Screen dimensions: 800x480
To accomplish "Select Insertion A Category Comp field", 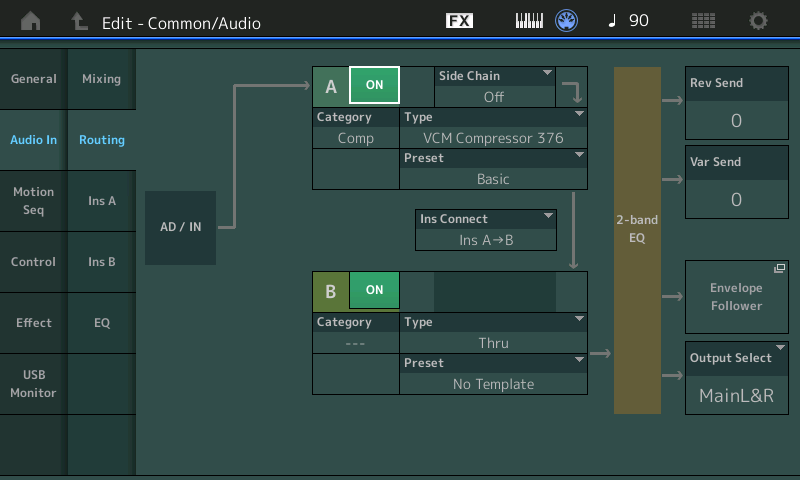I will tap(356, 138).
